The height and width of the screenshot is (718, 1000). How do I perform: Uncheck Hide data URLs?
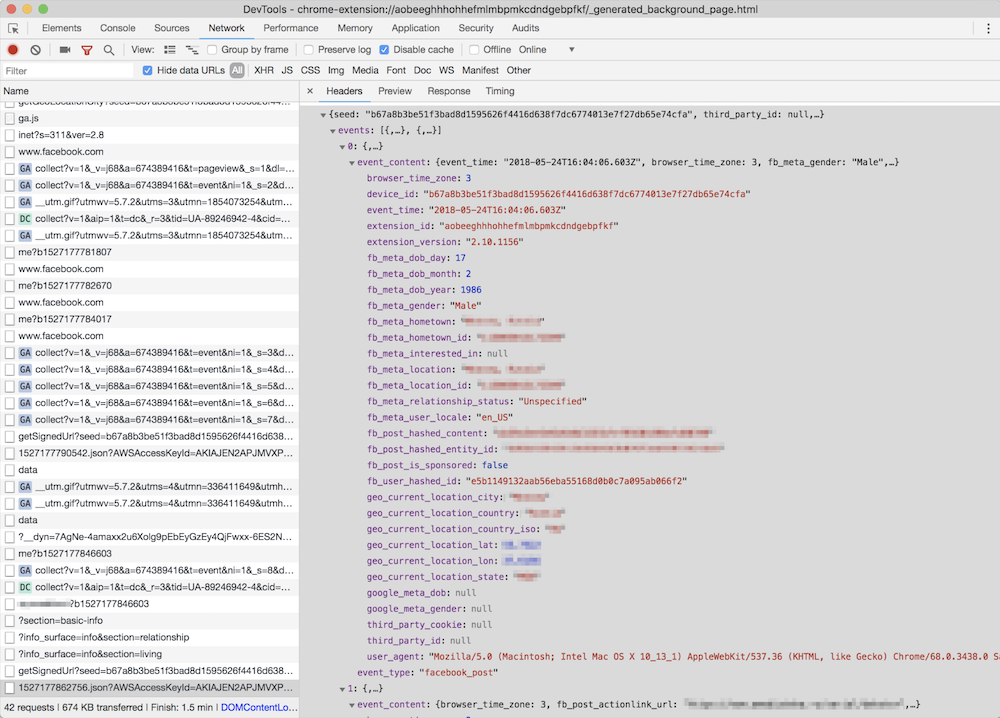[x=148, y=71]
